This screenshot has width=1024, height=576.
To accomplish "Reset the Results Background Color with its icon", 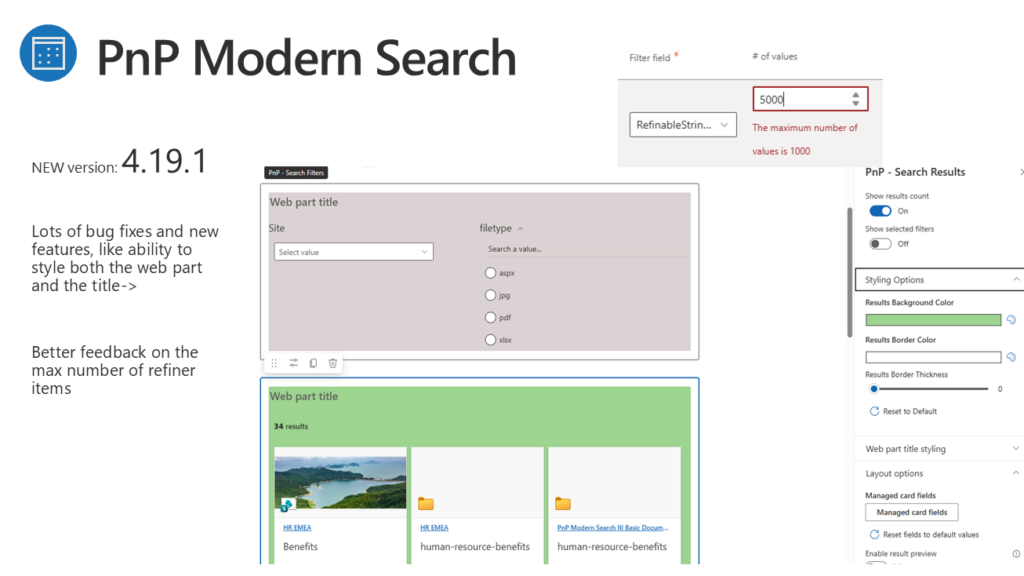I will click(x=1011, y=320).
